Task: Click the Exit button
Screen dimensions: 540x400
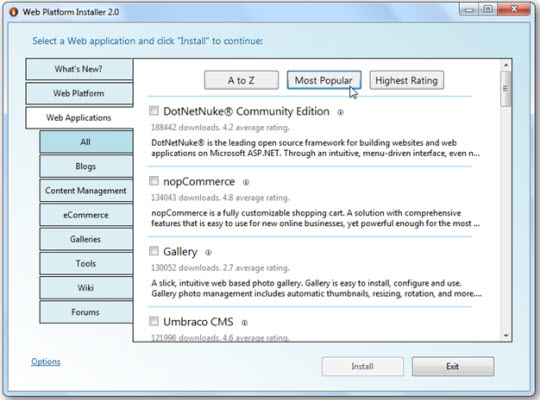Action: (x=453, y=366)
